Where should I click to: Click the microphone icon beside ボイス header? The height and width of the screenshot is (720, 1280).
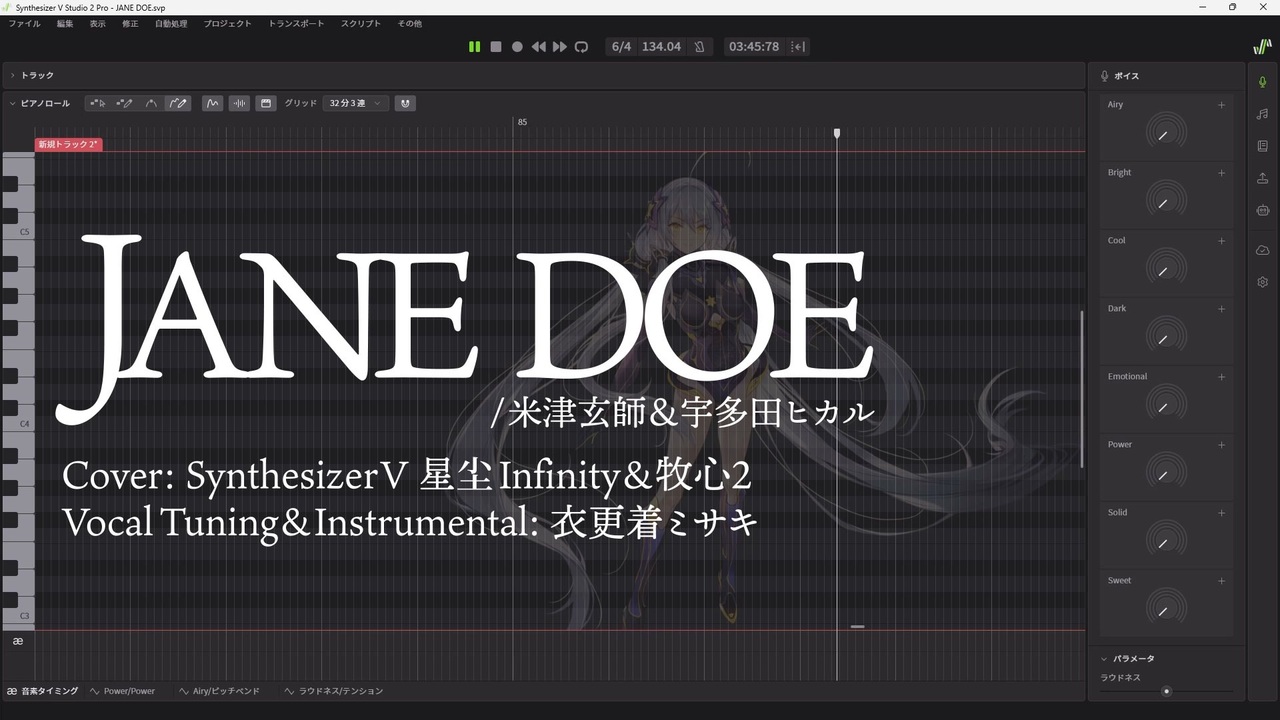(x=1104, y=76)
